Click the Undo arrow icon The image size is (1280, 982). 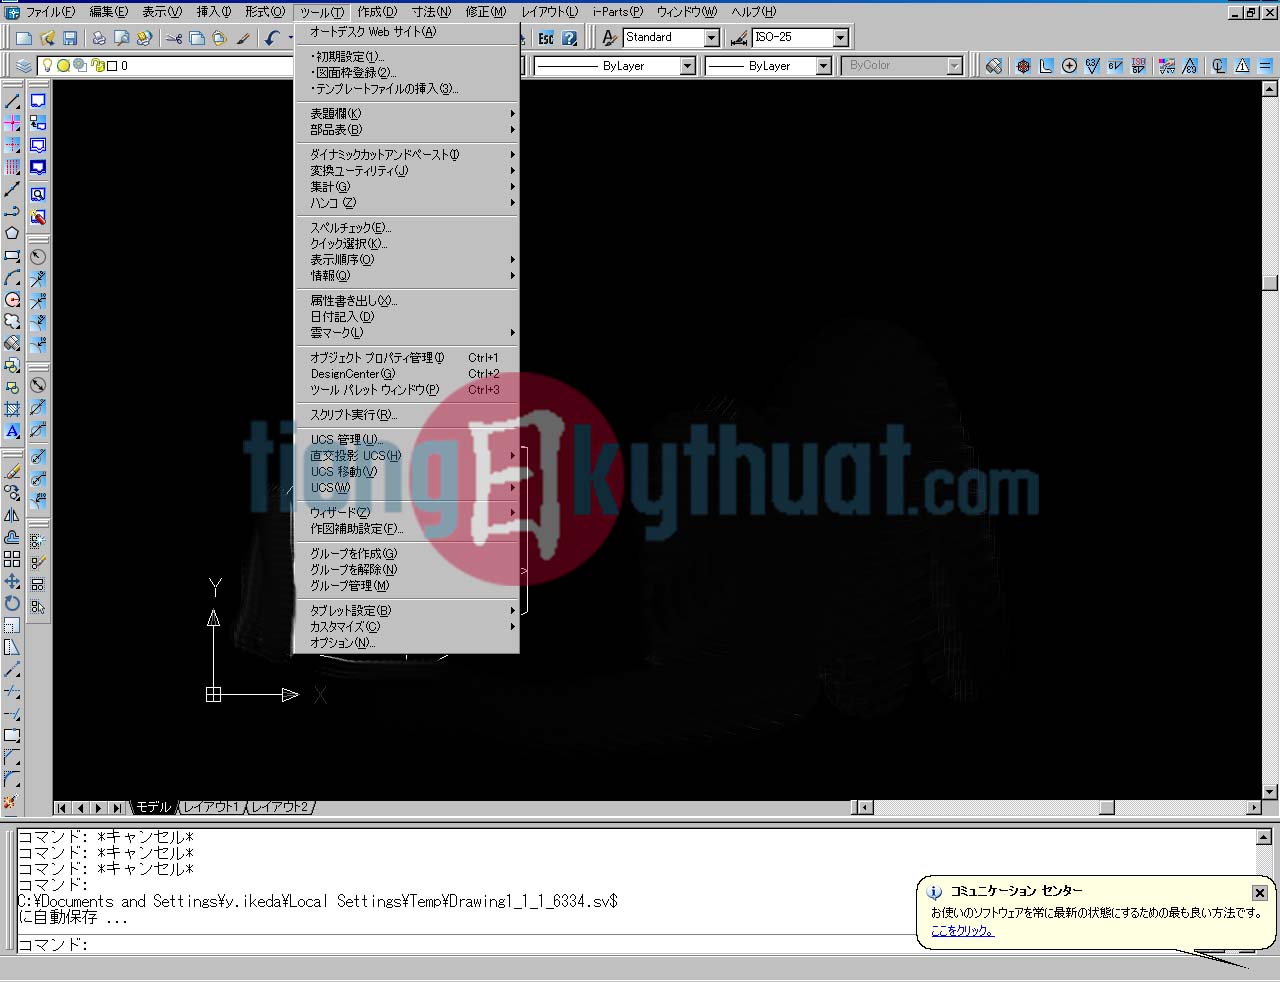[272, 38]
